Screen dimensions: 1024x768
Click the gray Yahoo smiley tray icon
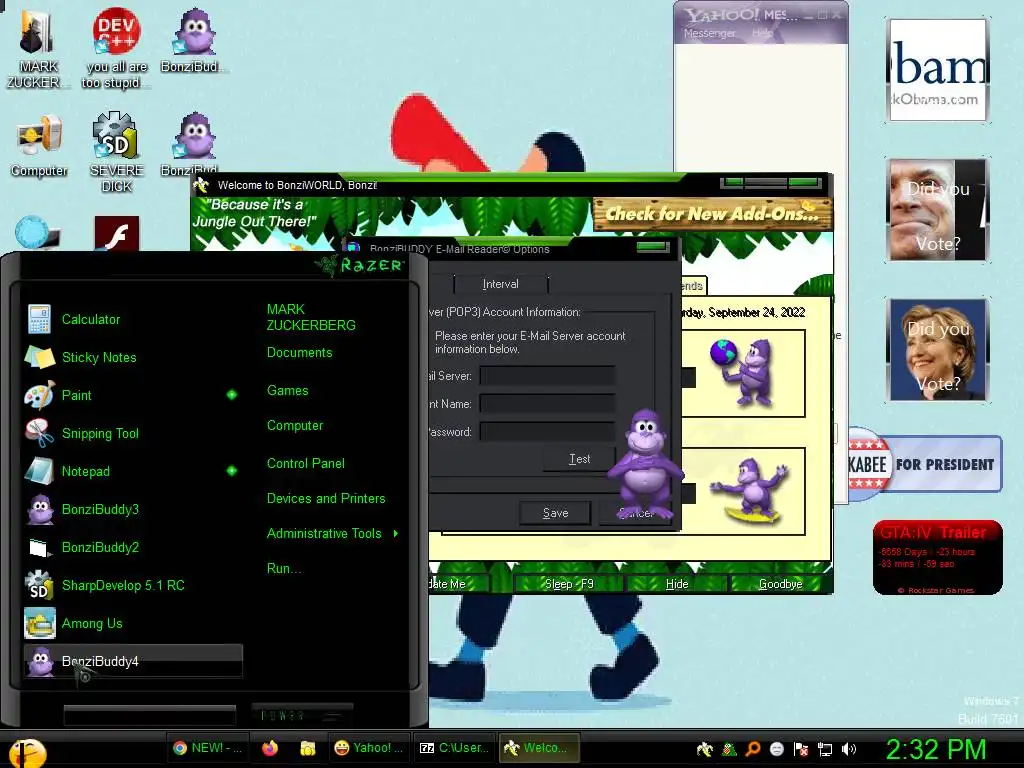[x=776, y=749]
